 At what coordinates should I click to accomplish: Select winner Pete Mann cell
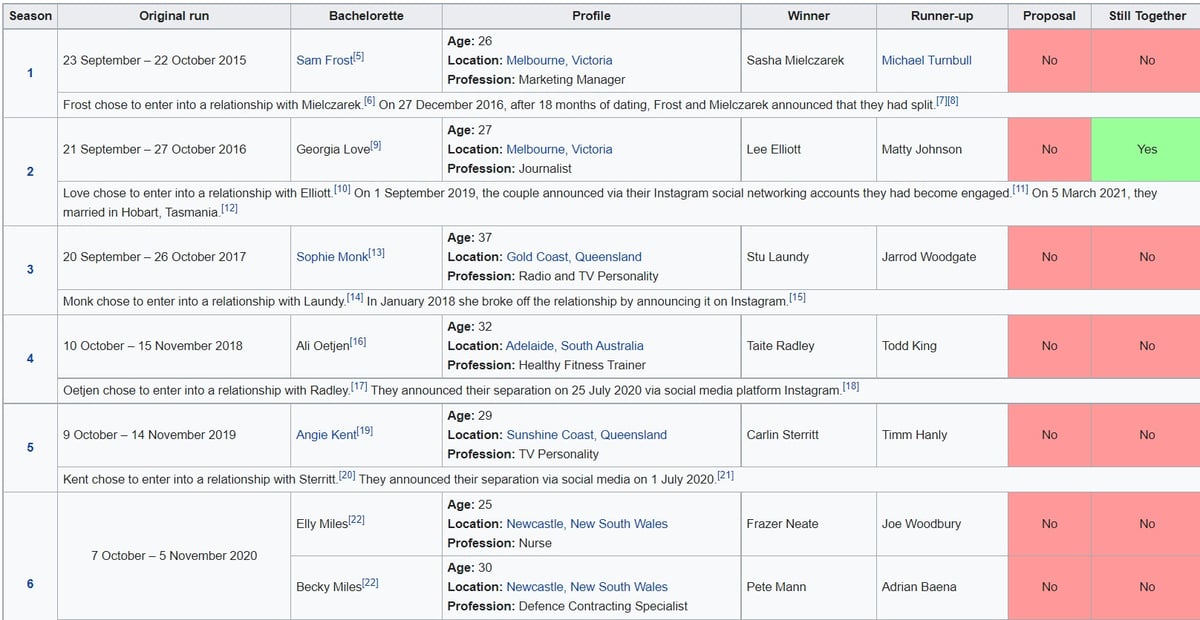pyautogui.click(x=808, y=587)
